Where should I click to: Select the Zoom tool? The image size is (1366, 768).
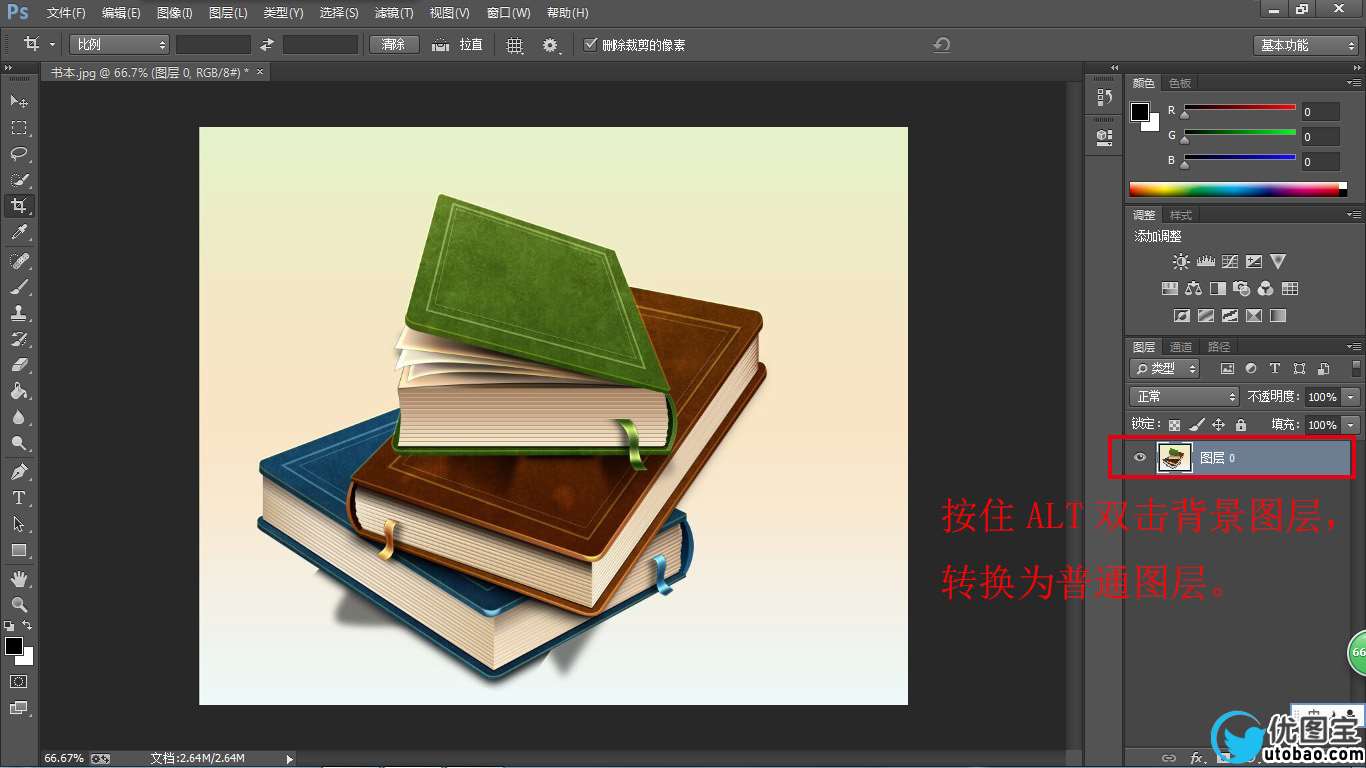19,605
